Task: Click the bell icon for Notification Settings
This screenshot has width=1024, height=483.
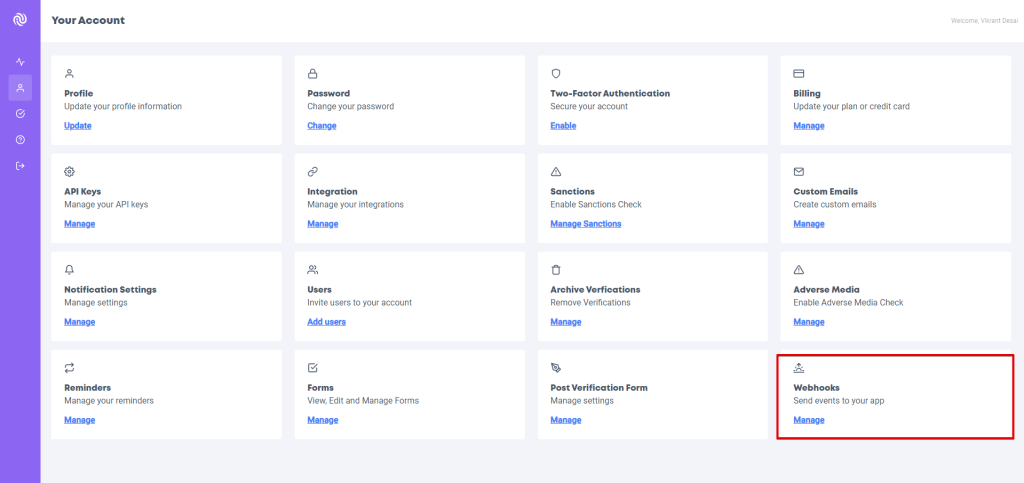Action: 69,270
